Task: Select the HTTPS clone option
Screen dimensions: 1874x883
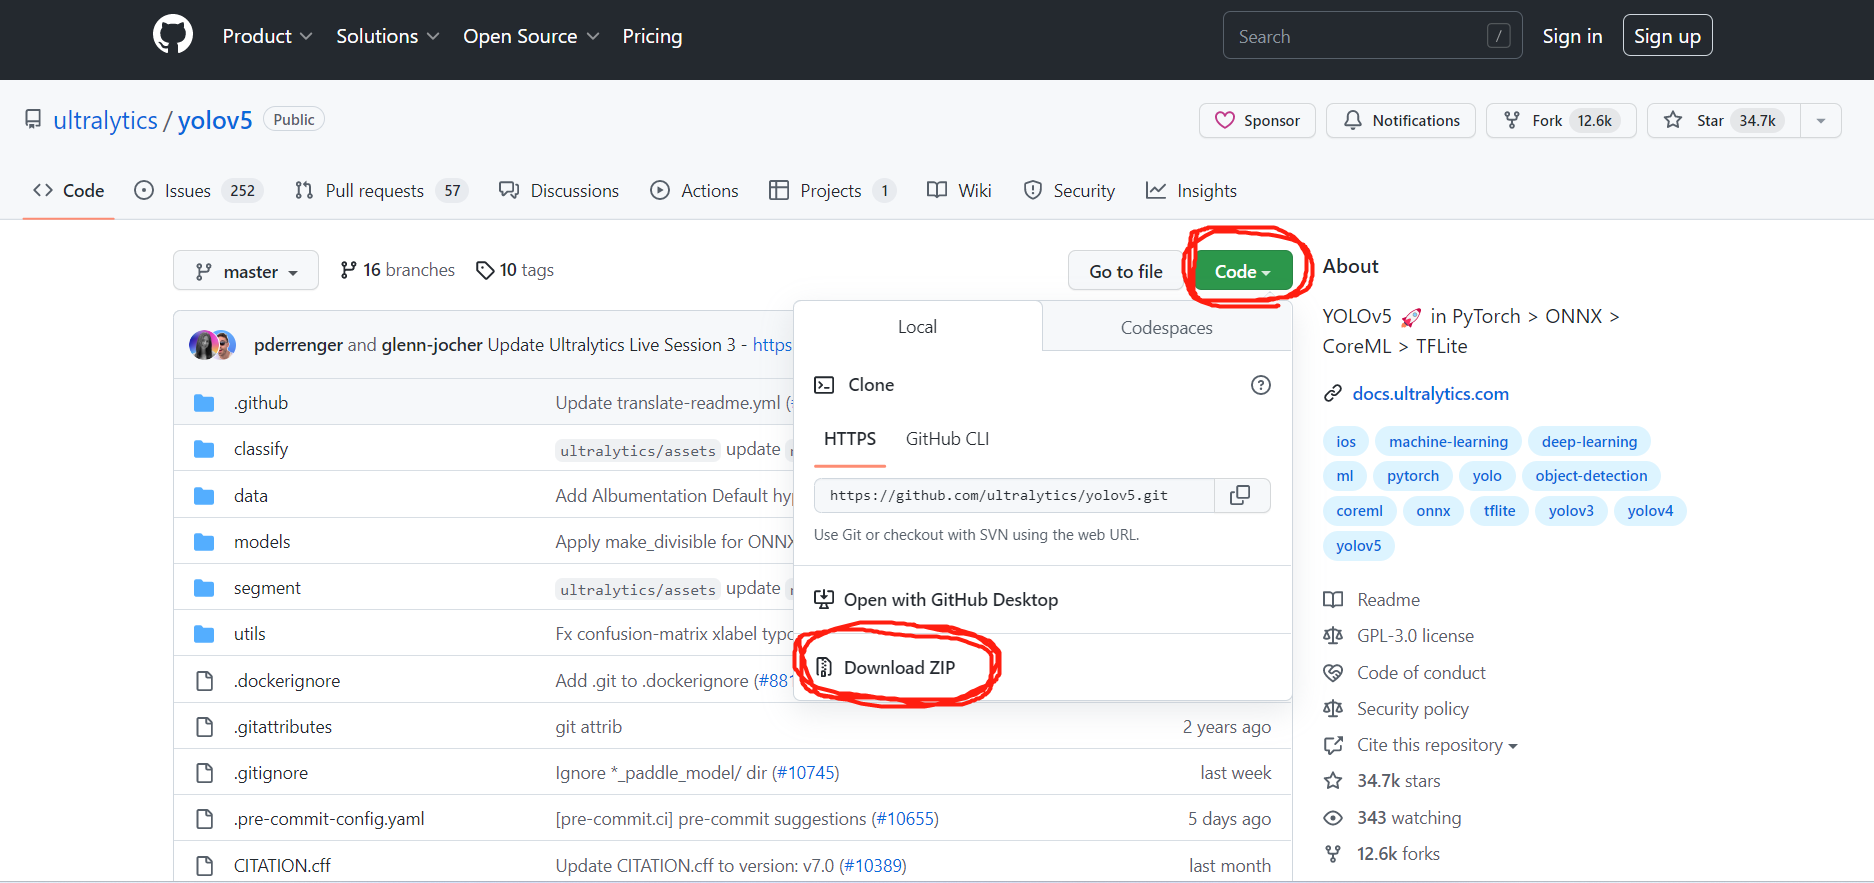Action: click(850, 439)
